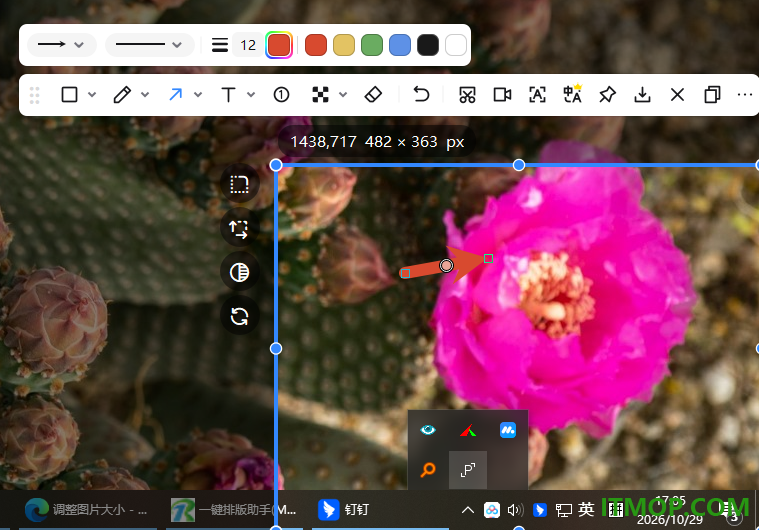Expand rectangle tool options chevron
The width and height of the screenshot is (759, 530).
[92, 95]
